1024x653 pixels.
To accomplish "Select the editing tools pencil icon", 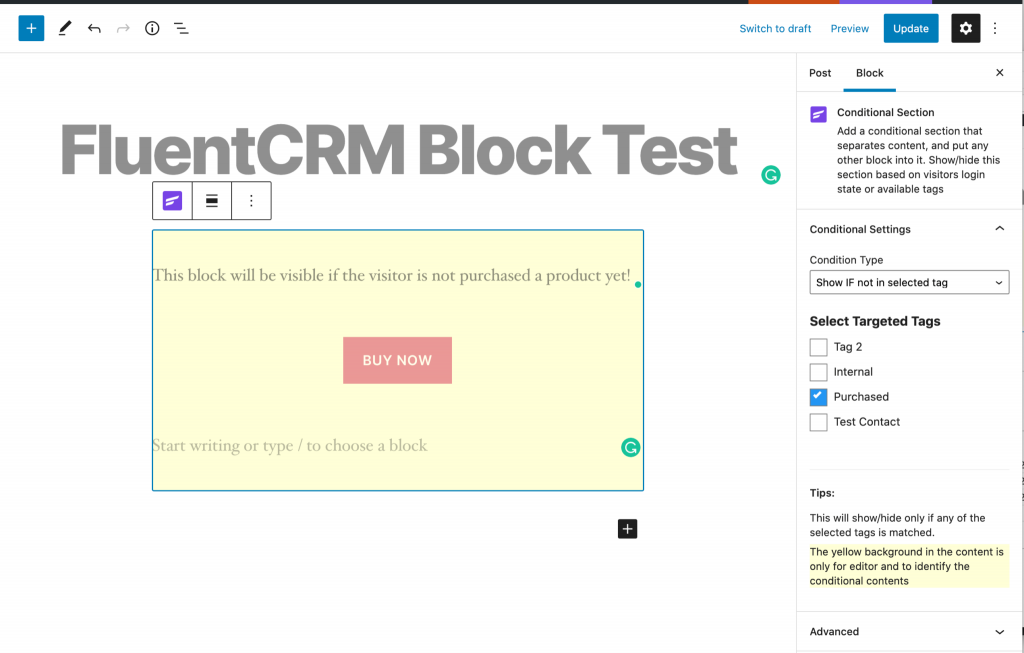I will [x=64, y=28].
